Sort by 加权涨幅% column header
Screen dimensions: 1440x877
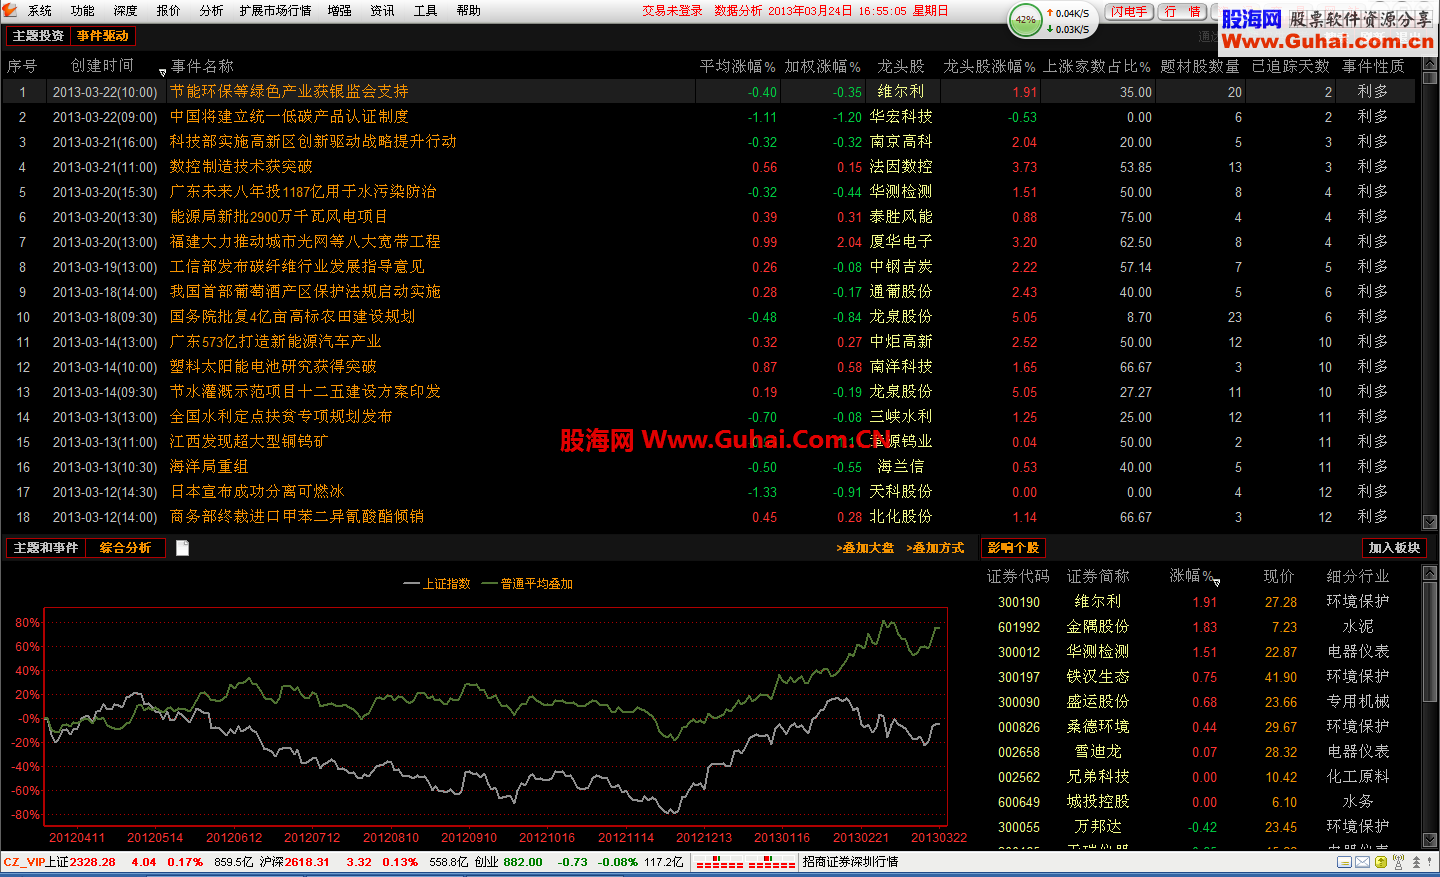point(822,66)
